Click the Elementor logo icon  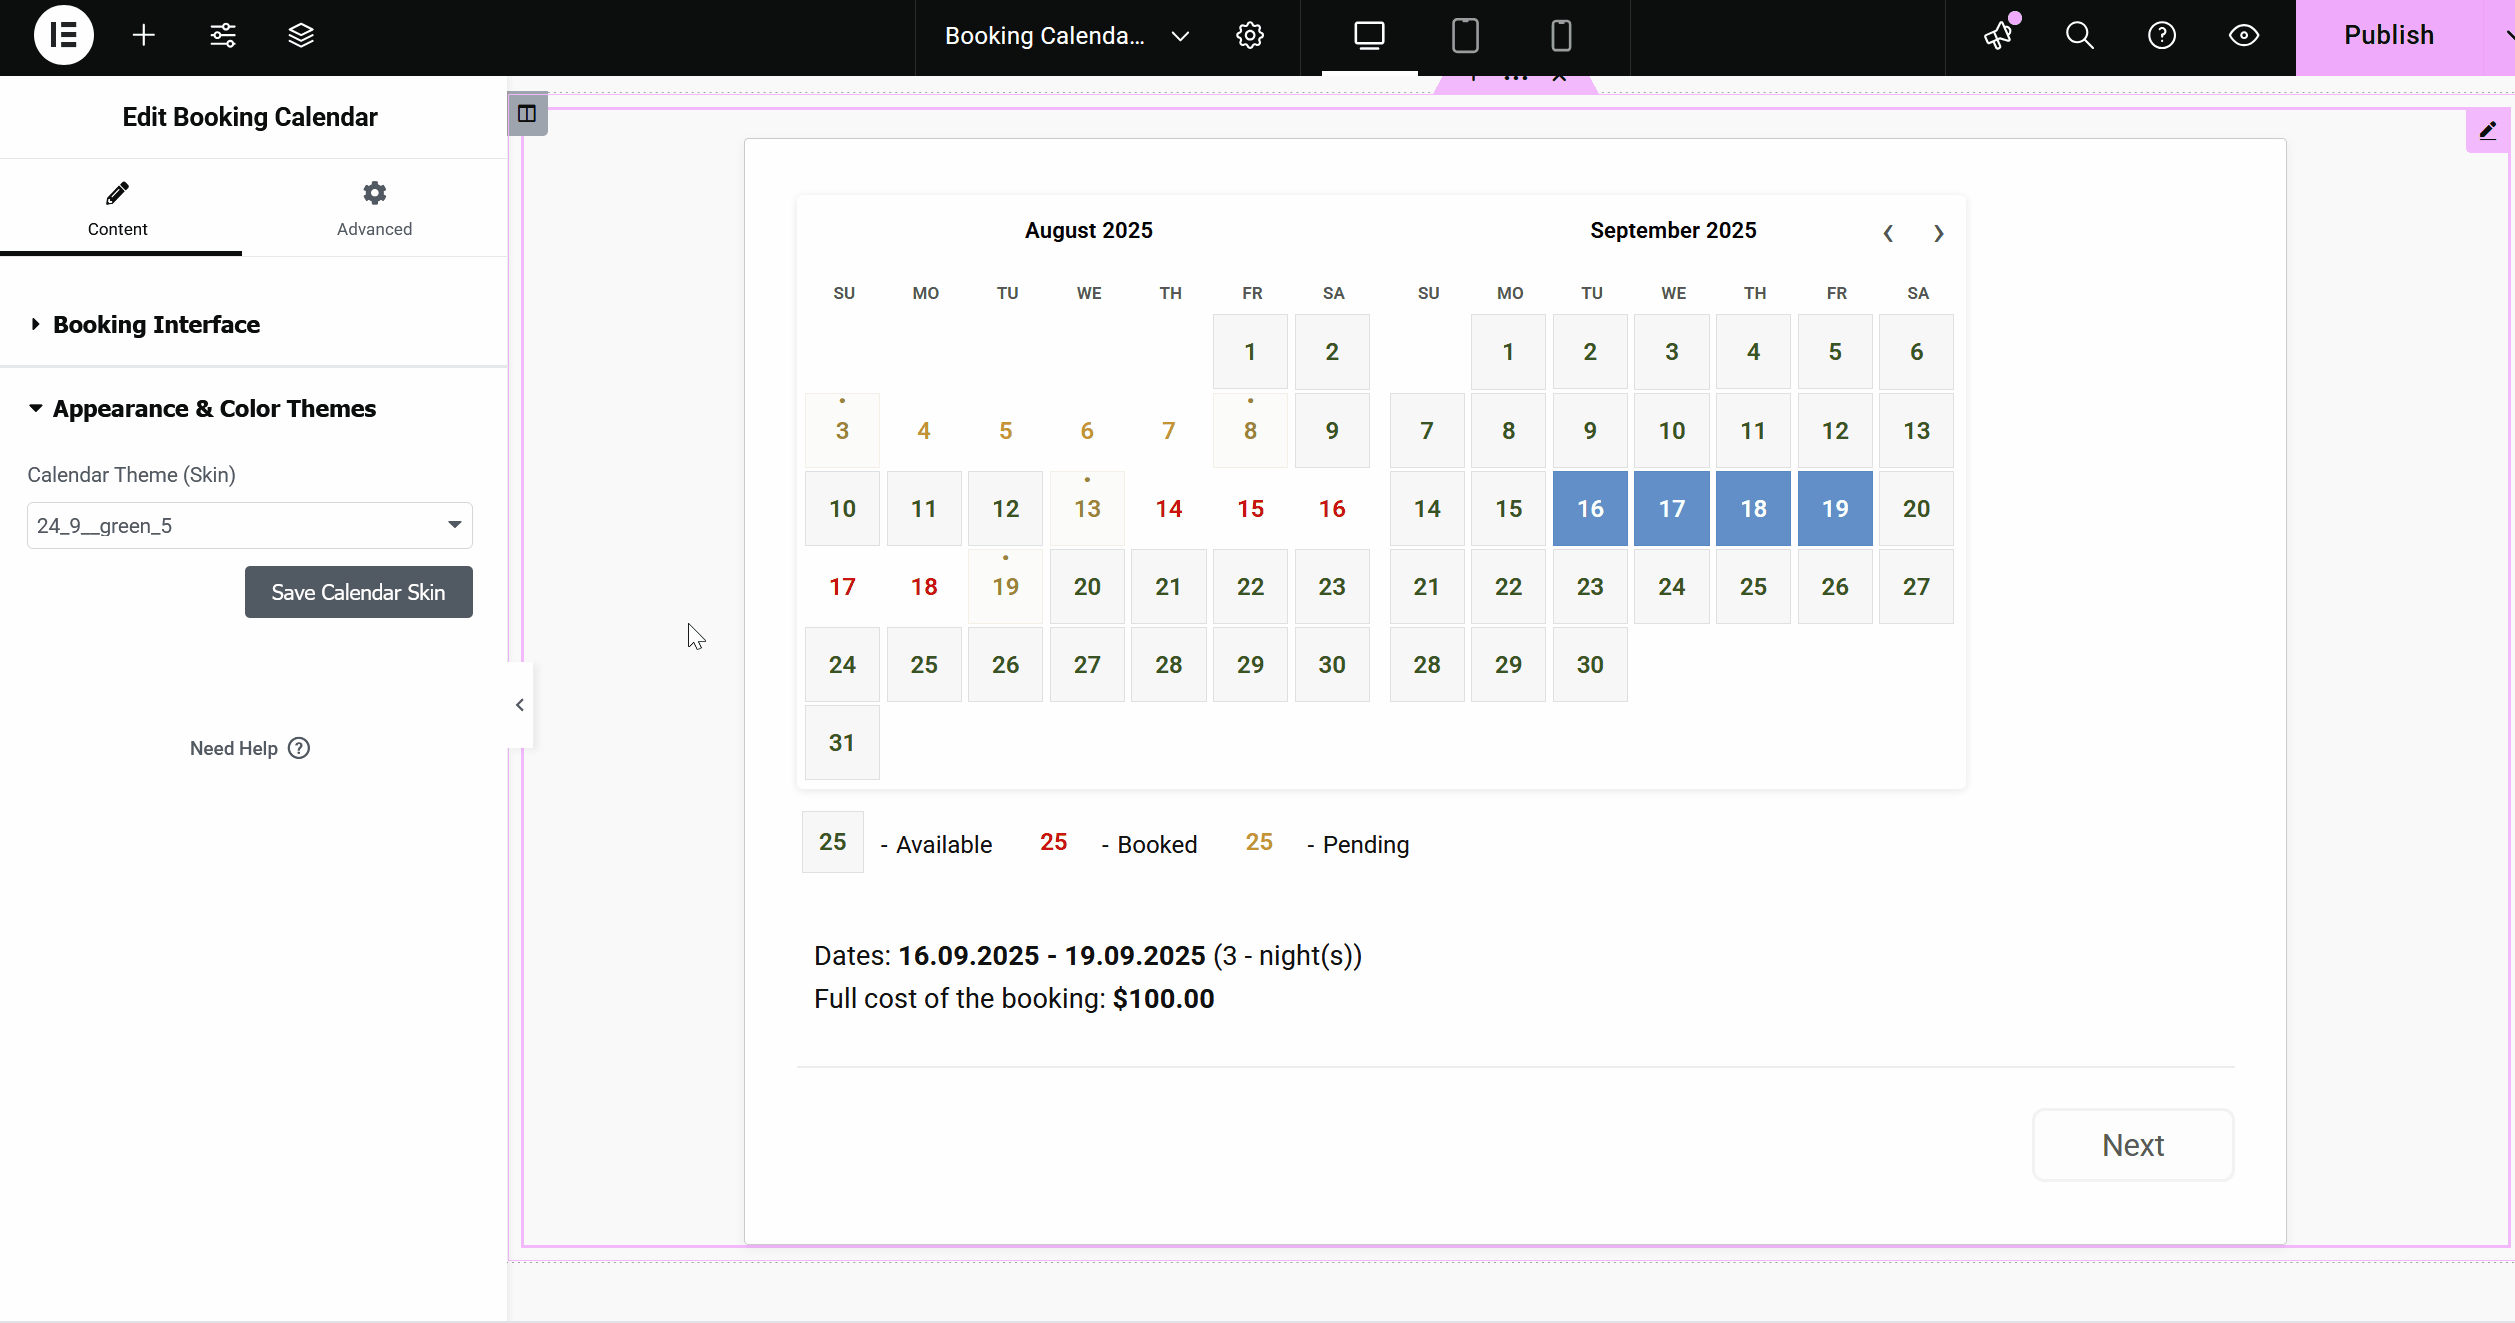[64, 36]
